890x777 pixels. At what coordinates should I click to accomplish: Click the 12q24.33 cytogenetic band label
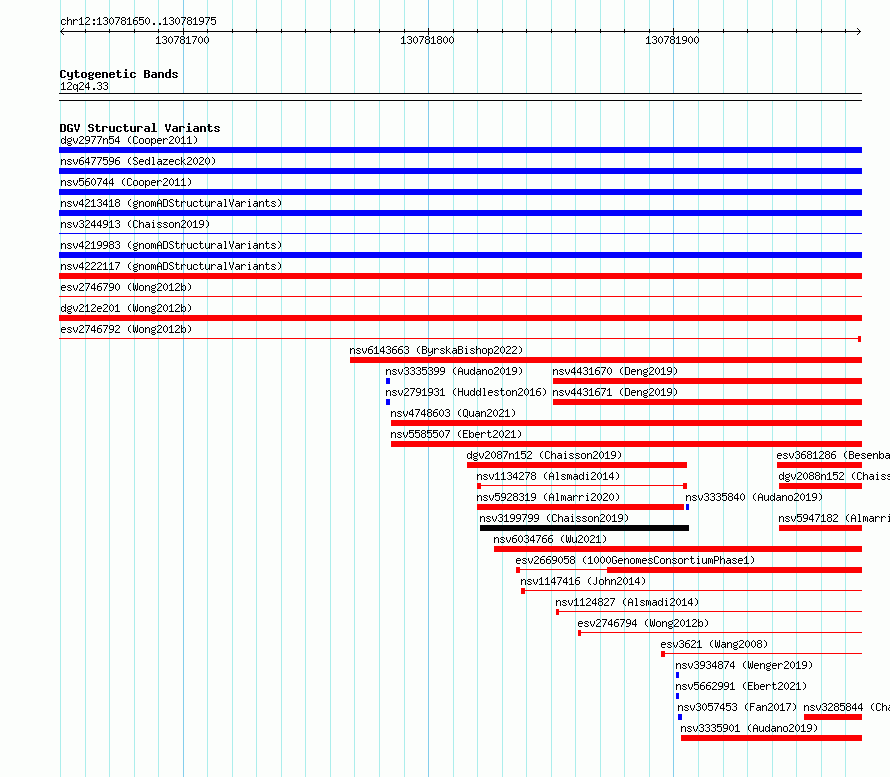coord(84,86)
